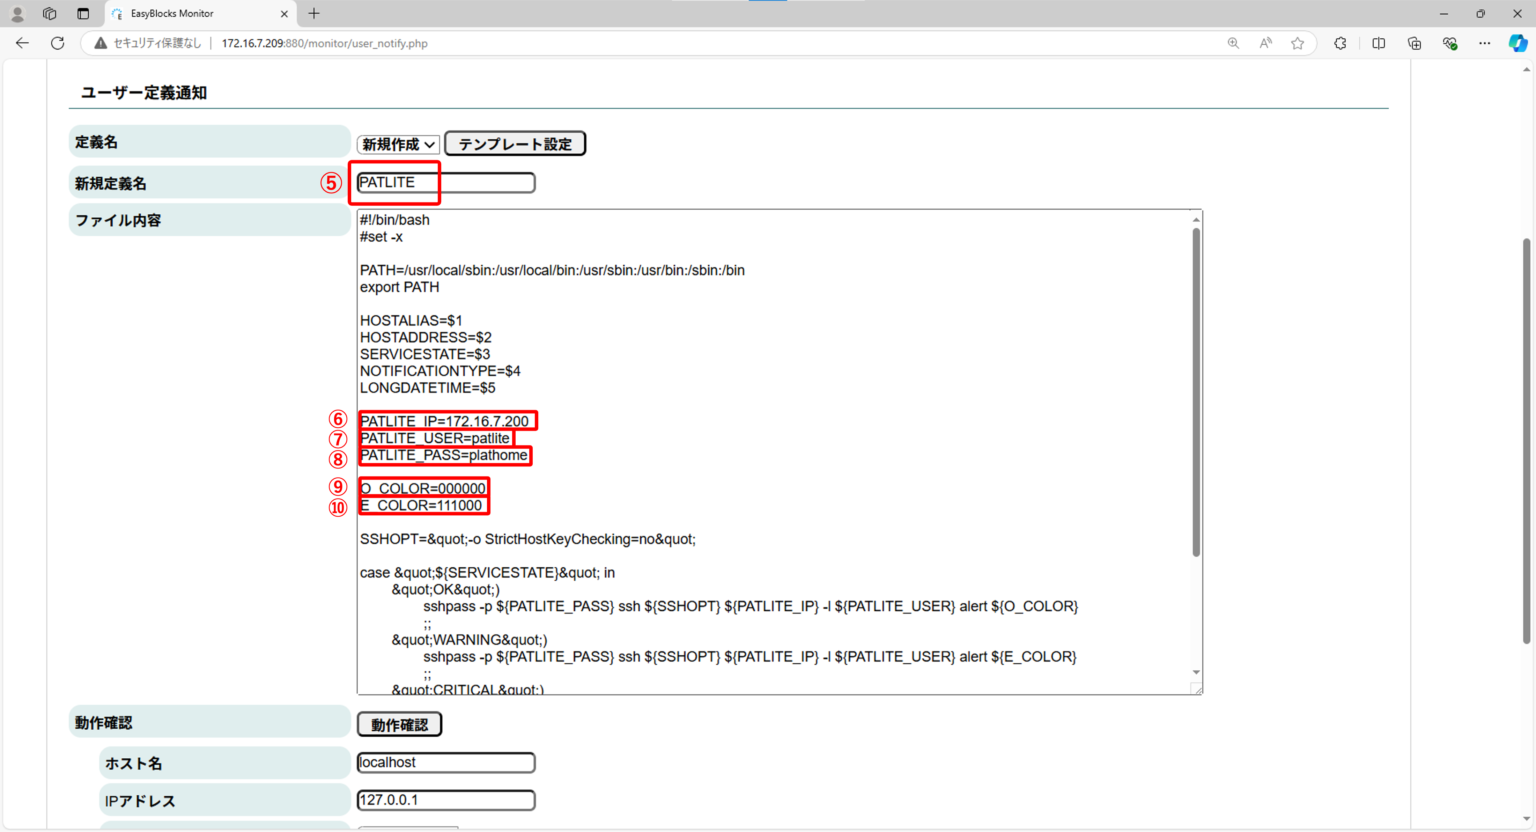1536x832 pixels.
Task: Toggle vertical tabs layout
Action: (x=83, y=13)
